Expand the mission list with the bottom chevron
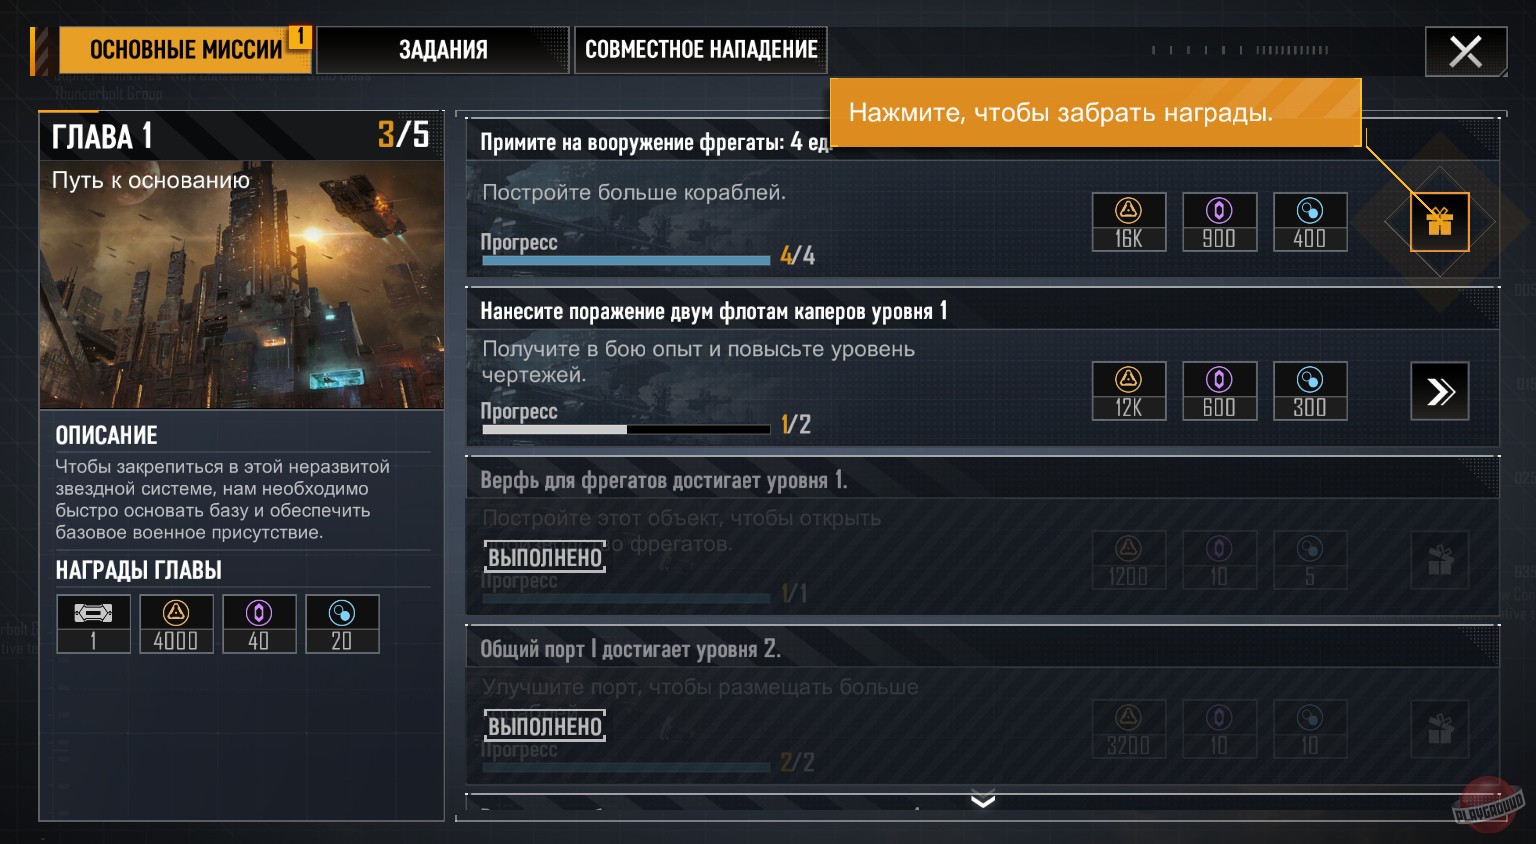This screenshot has height=844, width=1536. coord(983,800)
